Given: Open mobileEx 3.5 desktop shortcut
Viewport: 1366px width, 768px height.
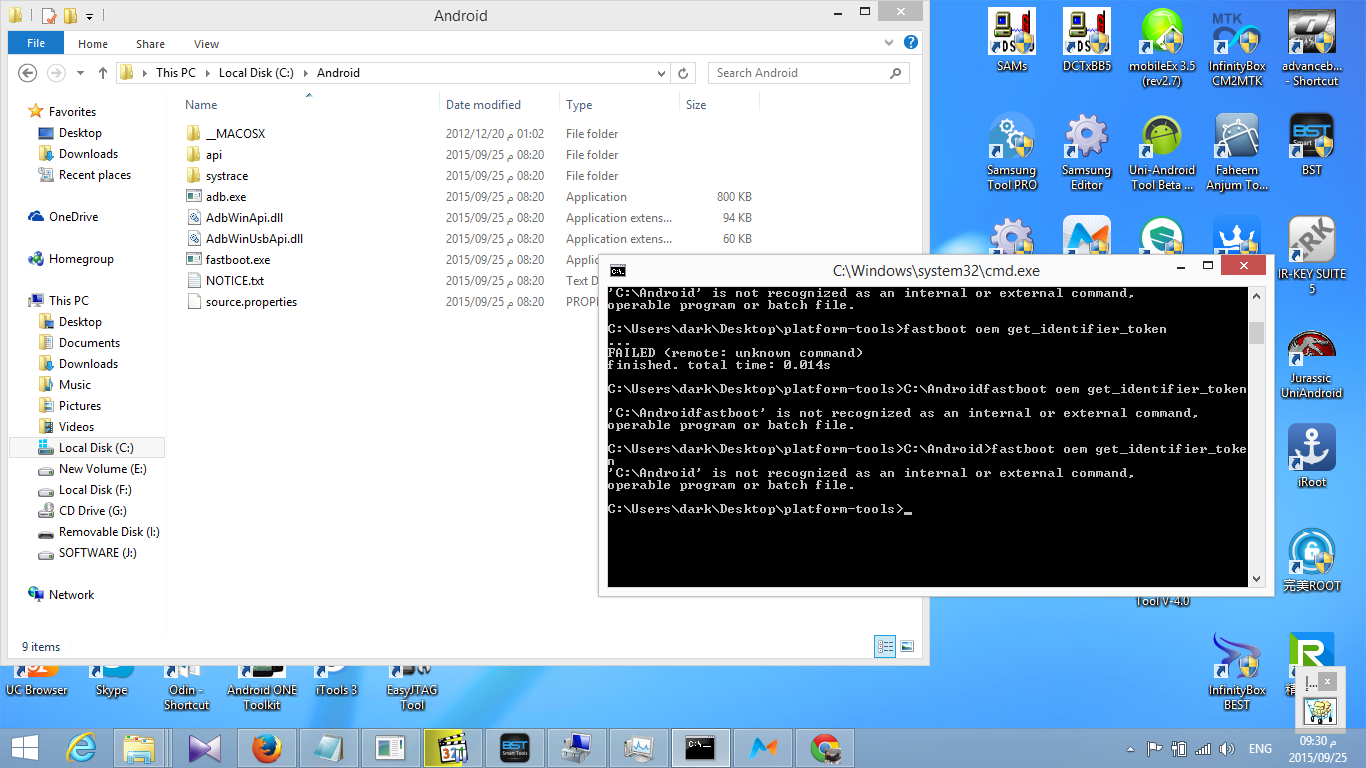Looking at the screenshot, I should click(x=1162, y=48).
